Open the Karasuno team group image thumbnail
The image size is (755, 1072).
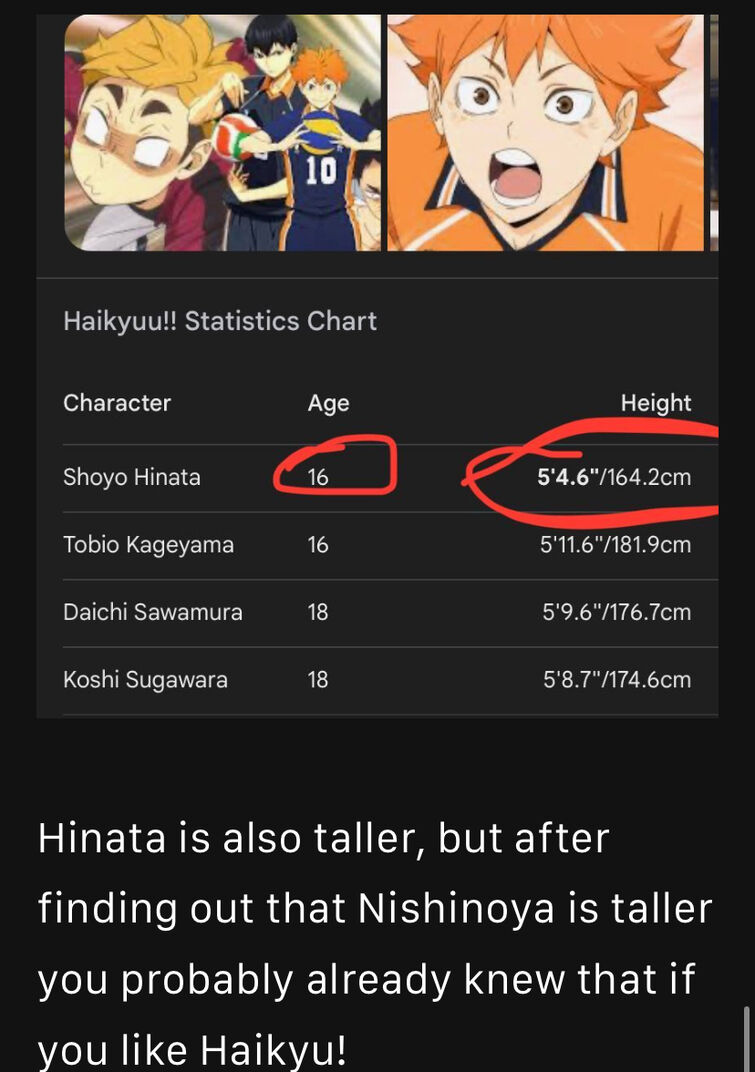coord(222,133)
